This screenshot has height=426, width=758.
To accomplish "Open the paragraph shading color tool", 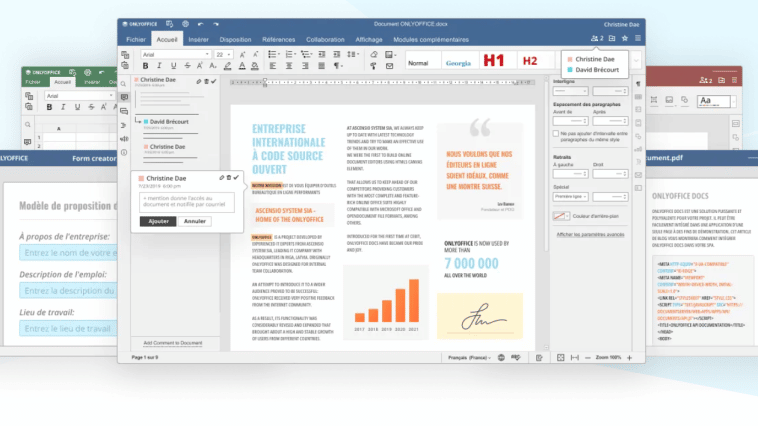I will [255, 66].
